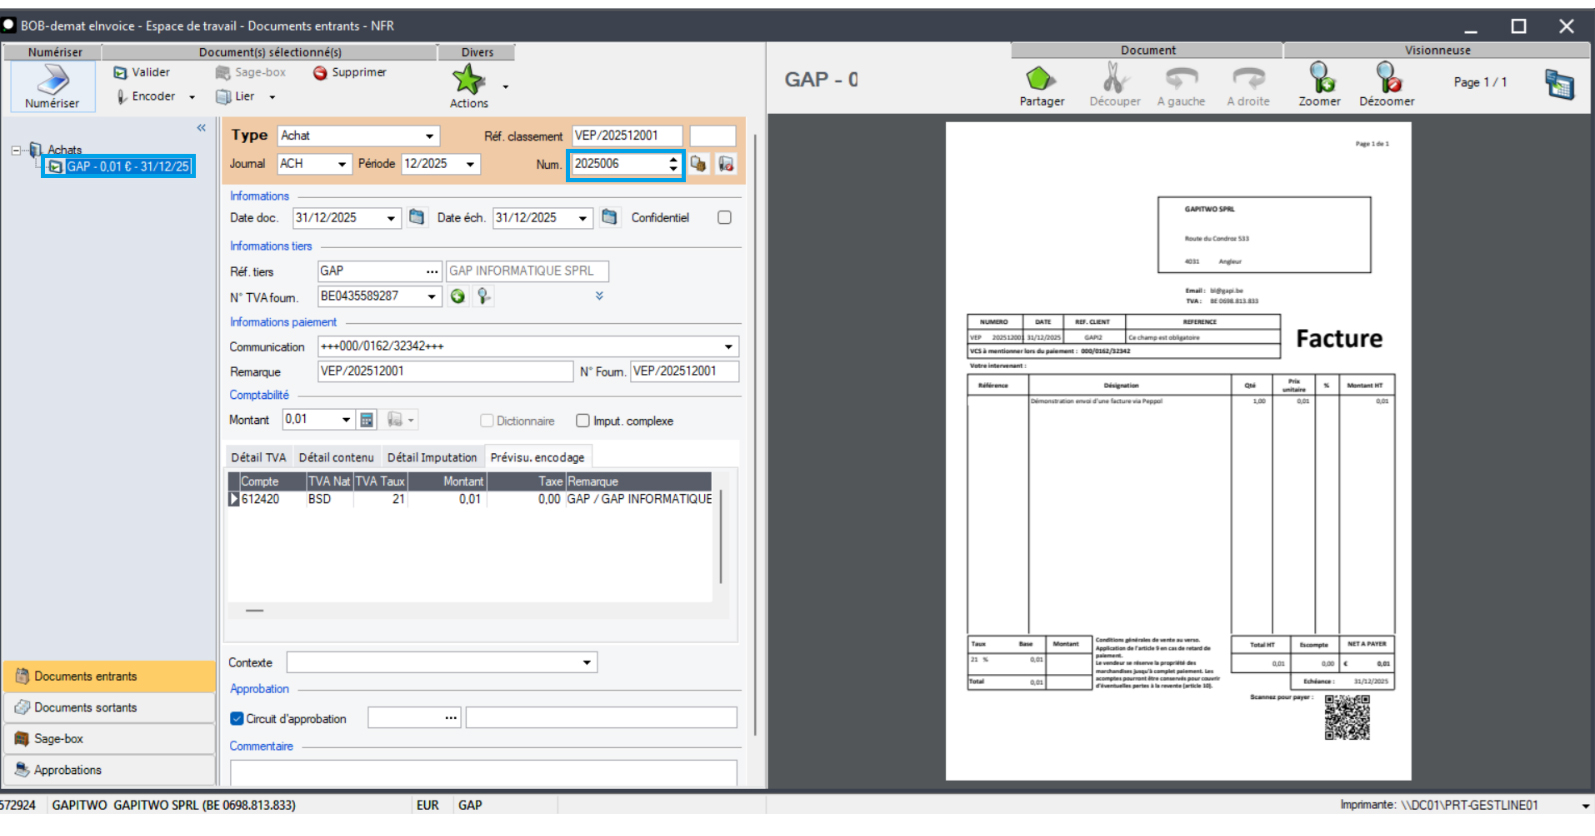The width and height of the screenshot is (1595, 836).
Task: Click the Valider button
Action: pyautogui.click(x=142, y=73)
